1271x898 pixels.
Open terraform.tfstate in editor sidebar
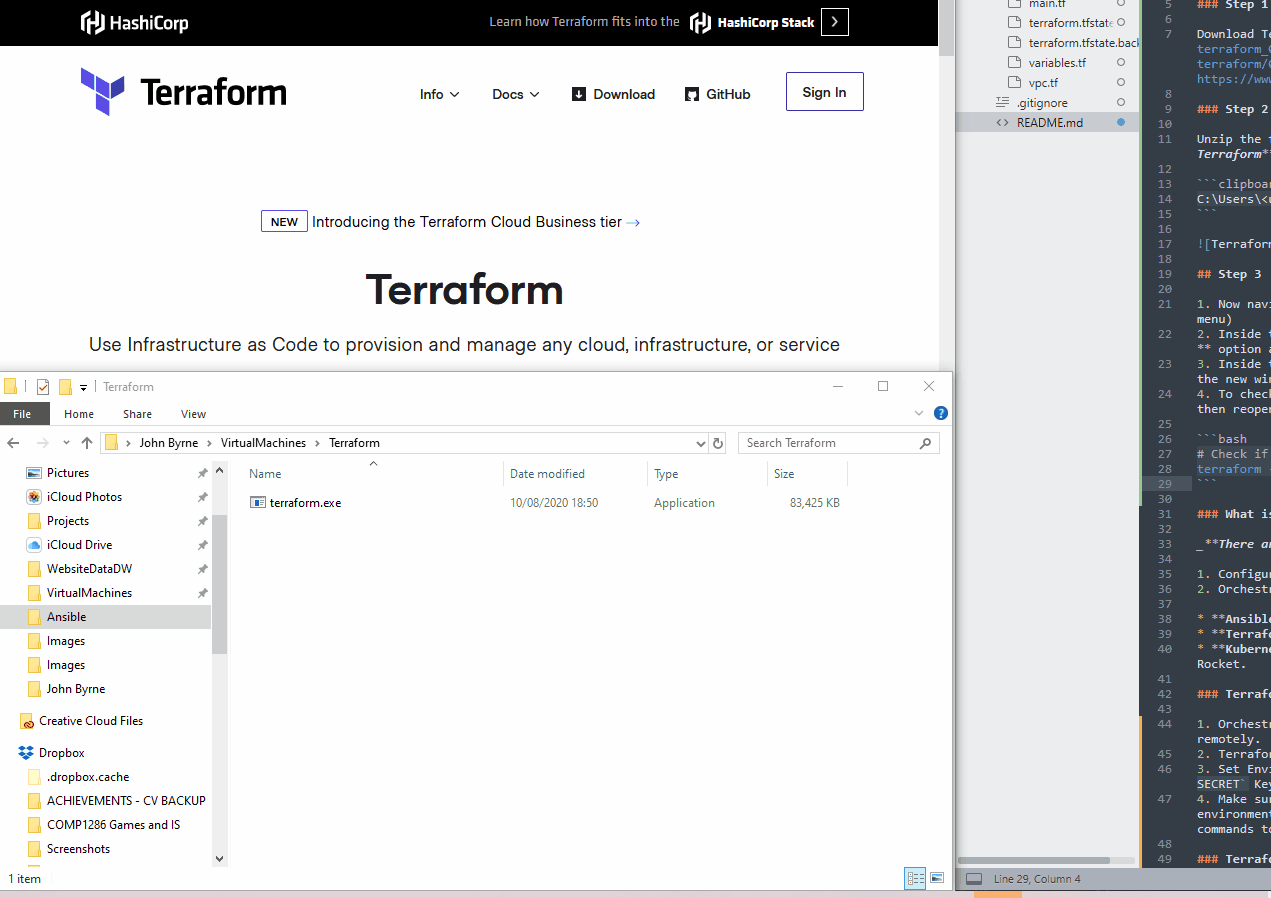pos(1070,22)
